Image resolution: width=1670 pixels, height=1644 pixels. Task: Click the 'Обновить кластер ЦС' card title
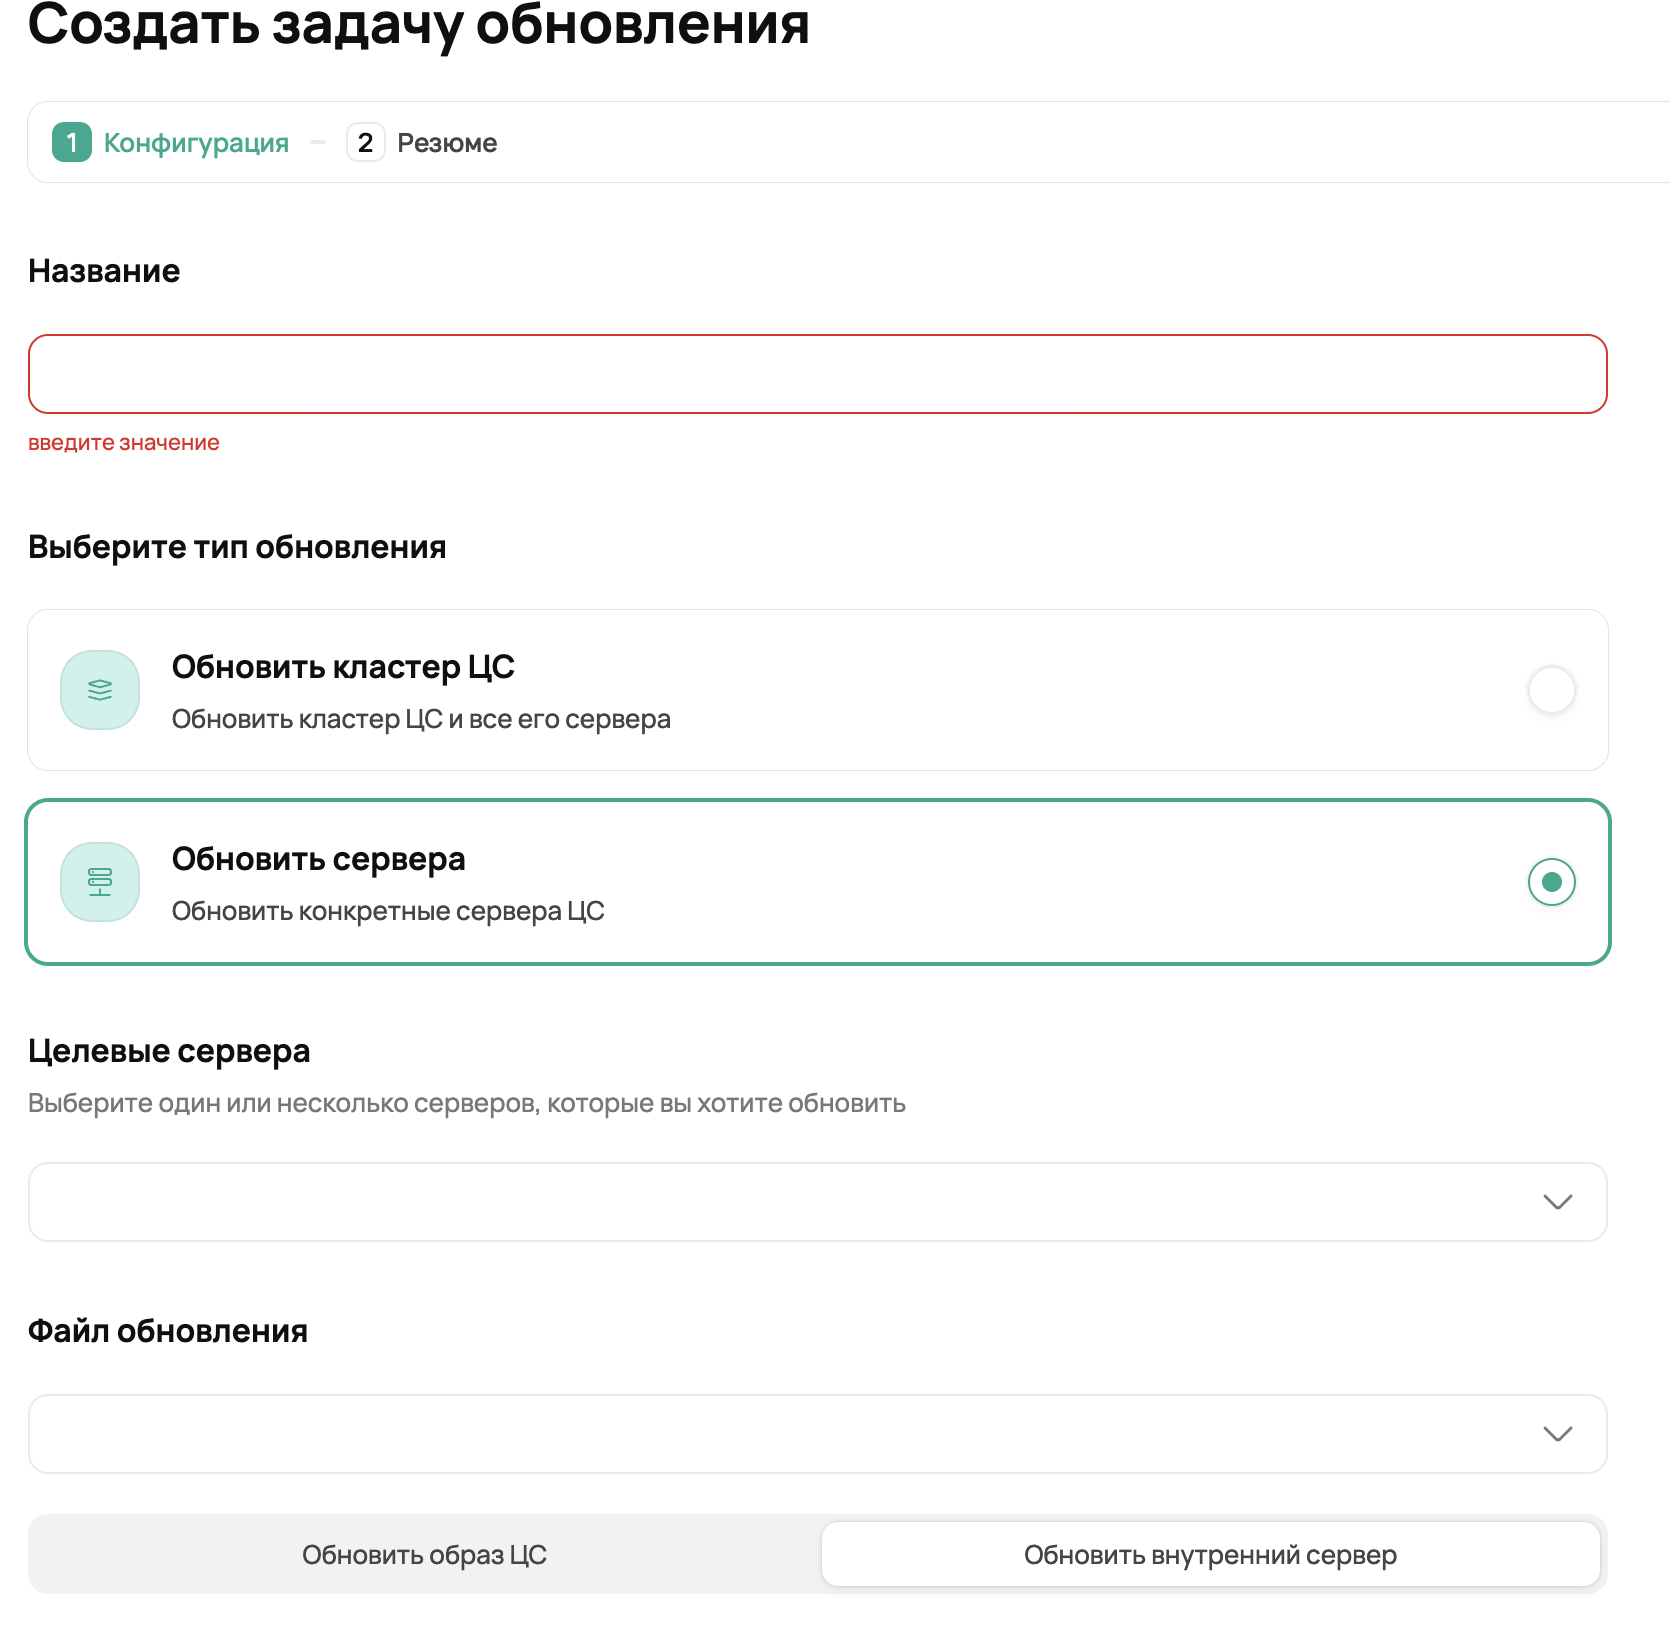click(343, 667)
